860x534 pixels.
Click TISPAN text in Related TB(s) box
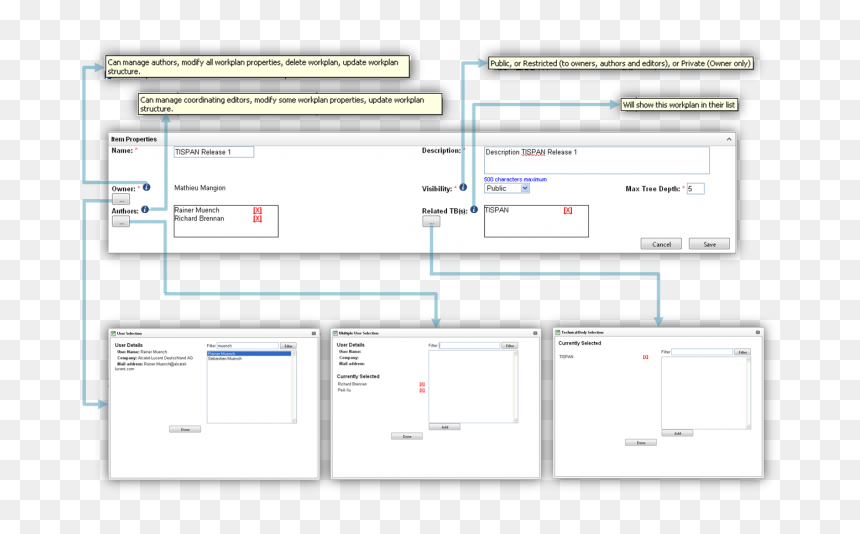coord(496,210)
